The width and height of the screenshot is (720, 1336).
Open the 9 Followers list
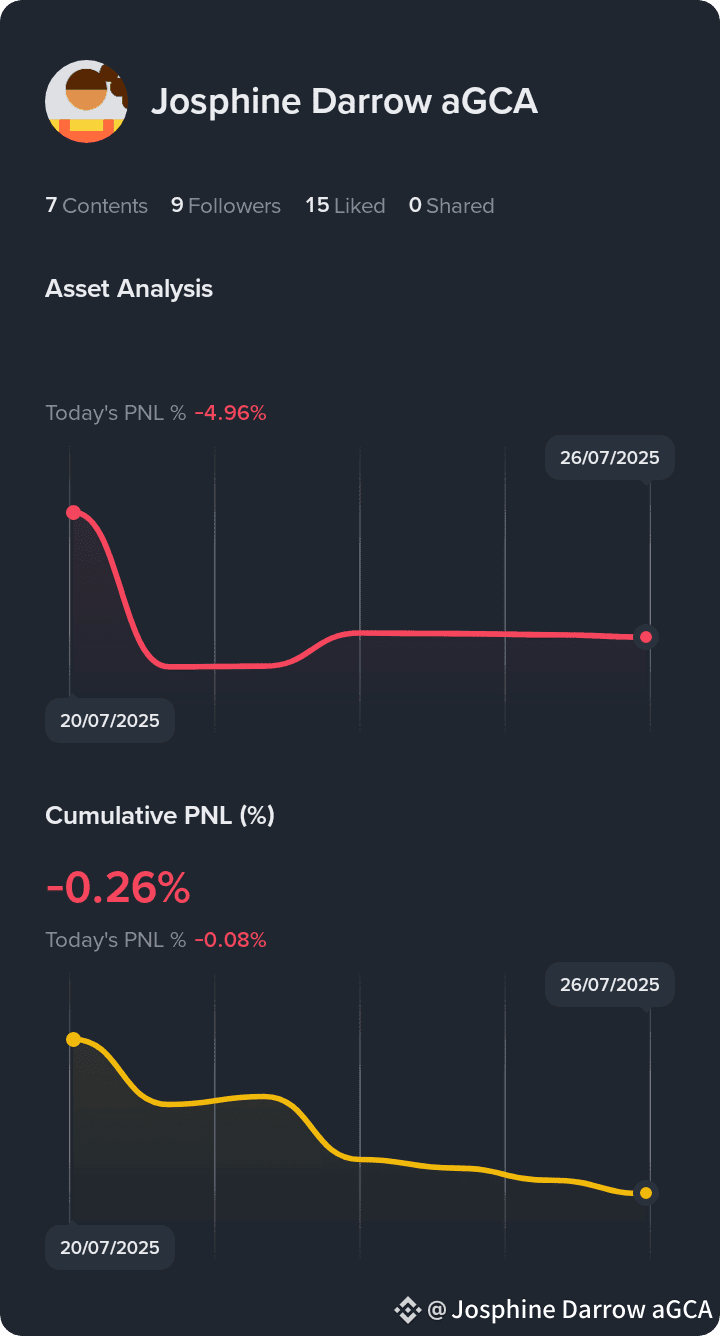pos(226,206)
